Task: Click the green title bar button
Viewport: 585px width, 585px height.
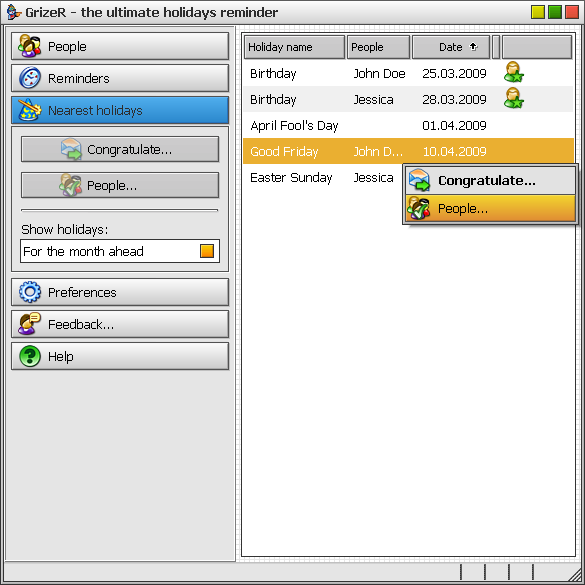Action: tap(555, 12)
